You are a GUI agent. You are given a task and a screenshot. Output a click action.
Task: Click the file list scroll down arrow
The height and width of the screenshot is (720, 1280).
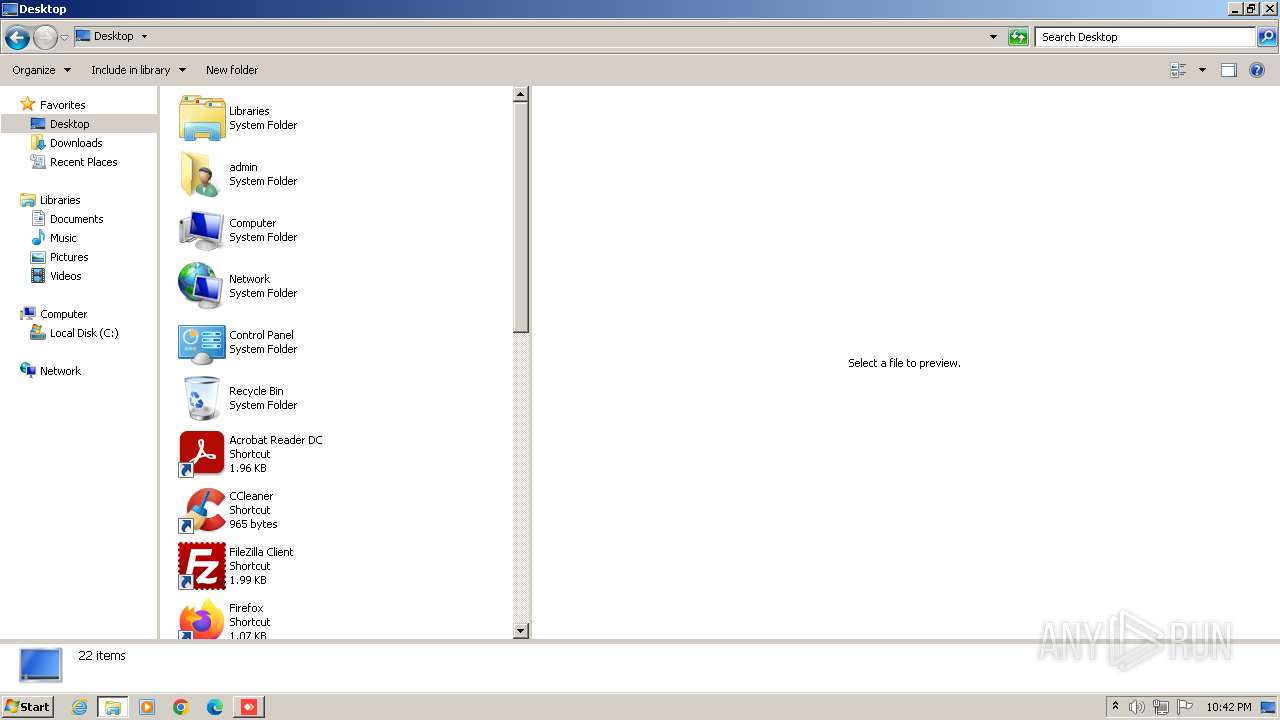[x=520, y=631]
